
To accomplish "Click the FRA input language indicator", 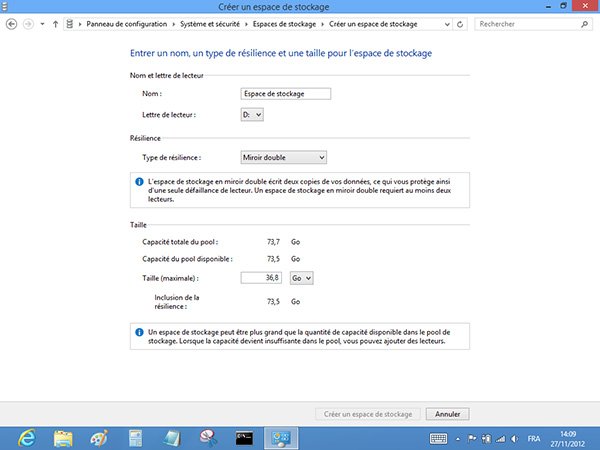I will click(x=534, y=439).
